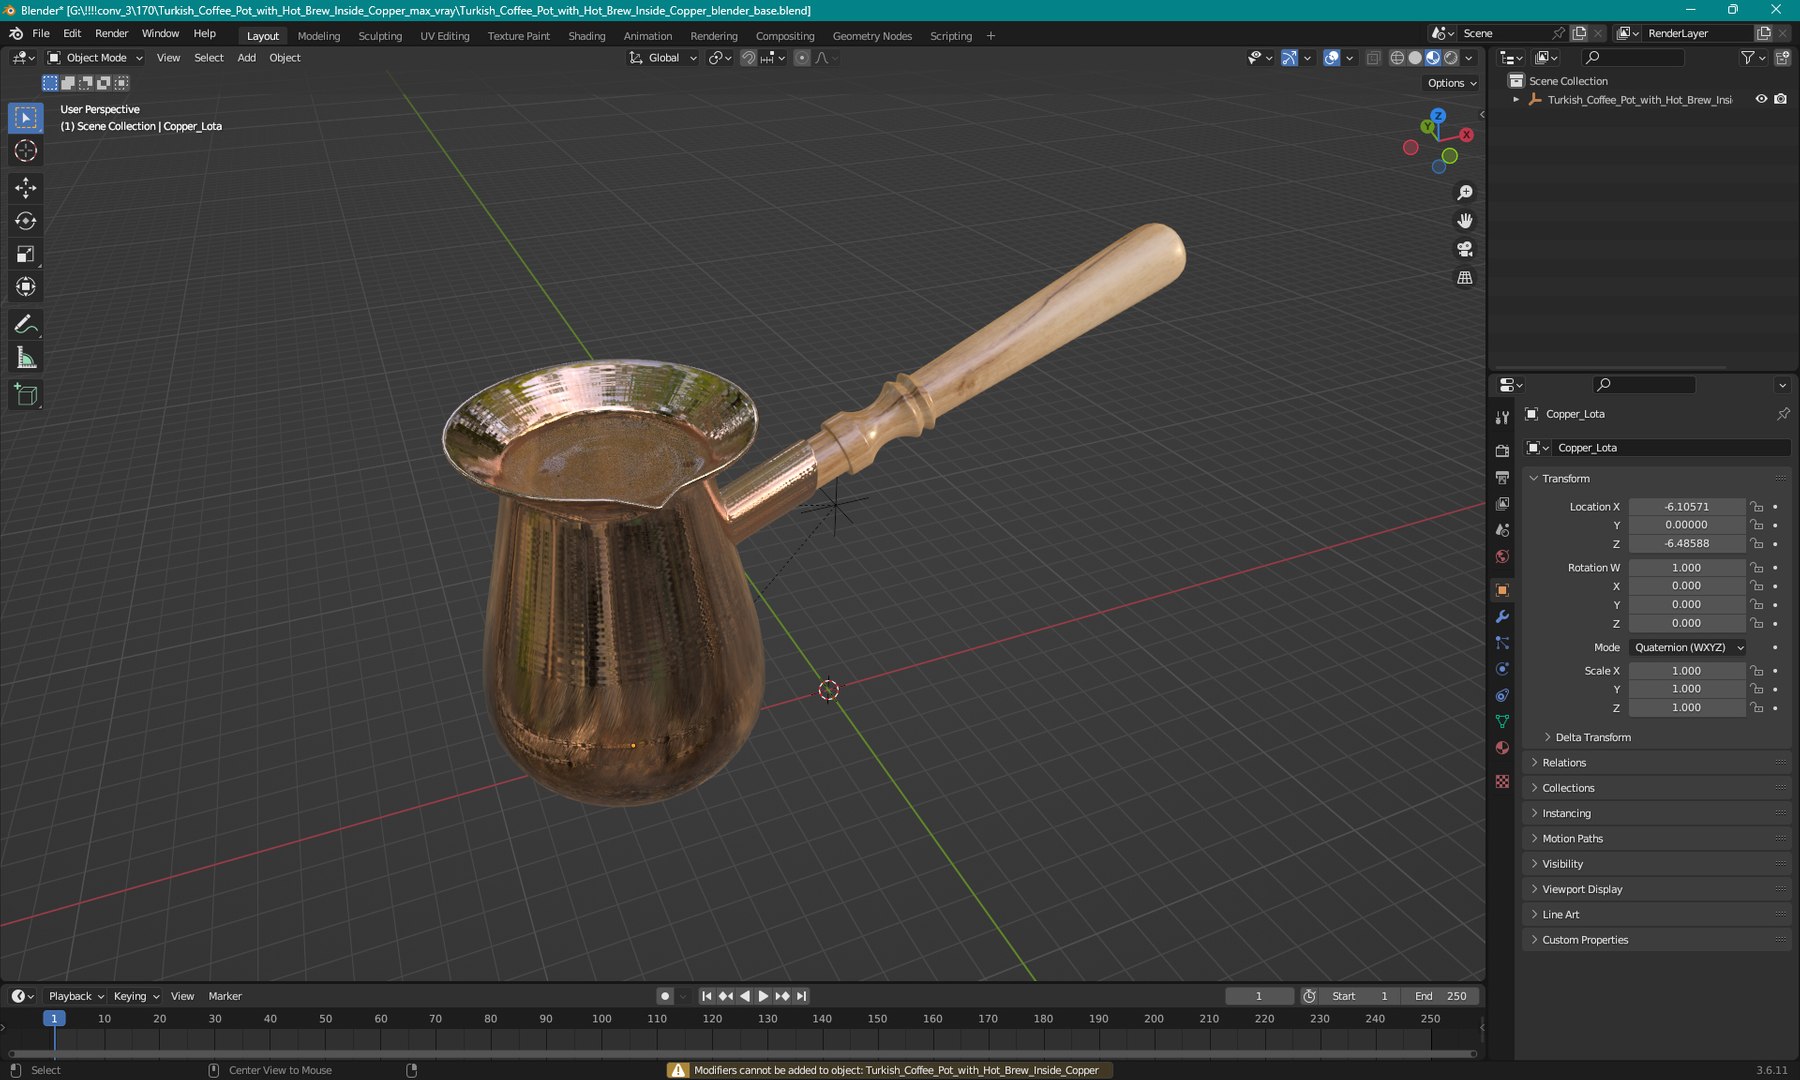This screenshot has height=1080, width=1800.
Task: Select the Transform tool
Action: tap(26, 287)
